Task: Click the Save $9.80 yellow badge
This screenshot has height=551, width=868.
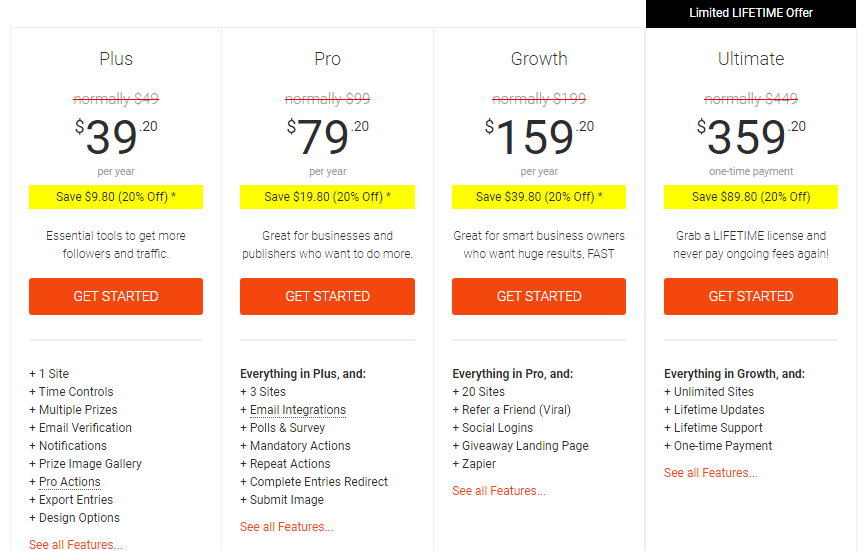Action: point(116,197)
